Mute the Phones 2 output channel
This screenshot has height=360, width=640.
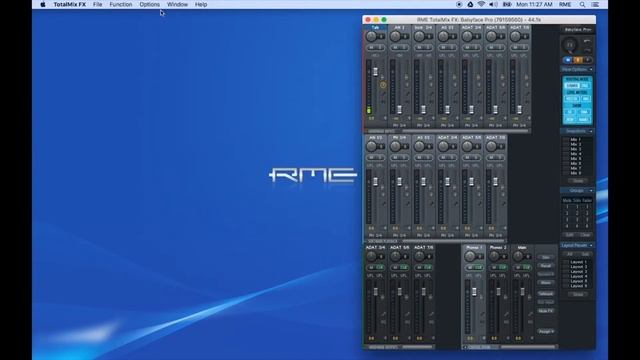pos(494,268)
